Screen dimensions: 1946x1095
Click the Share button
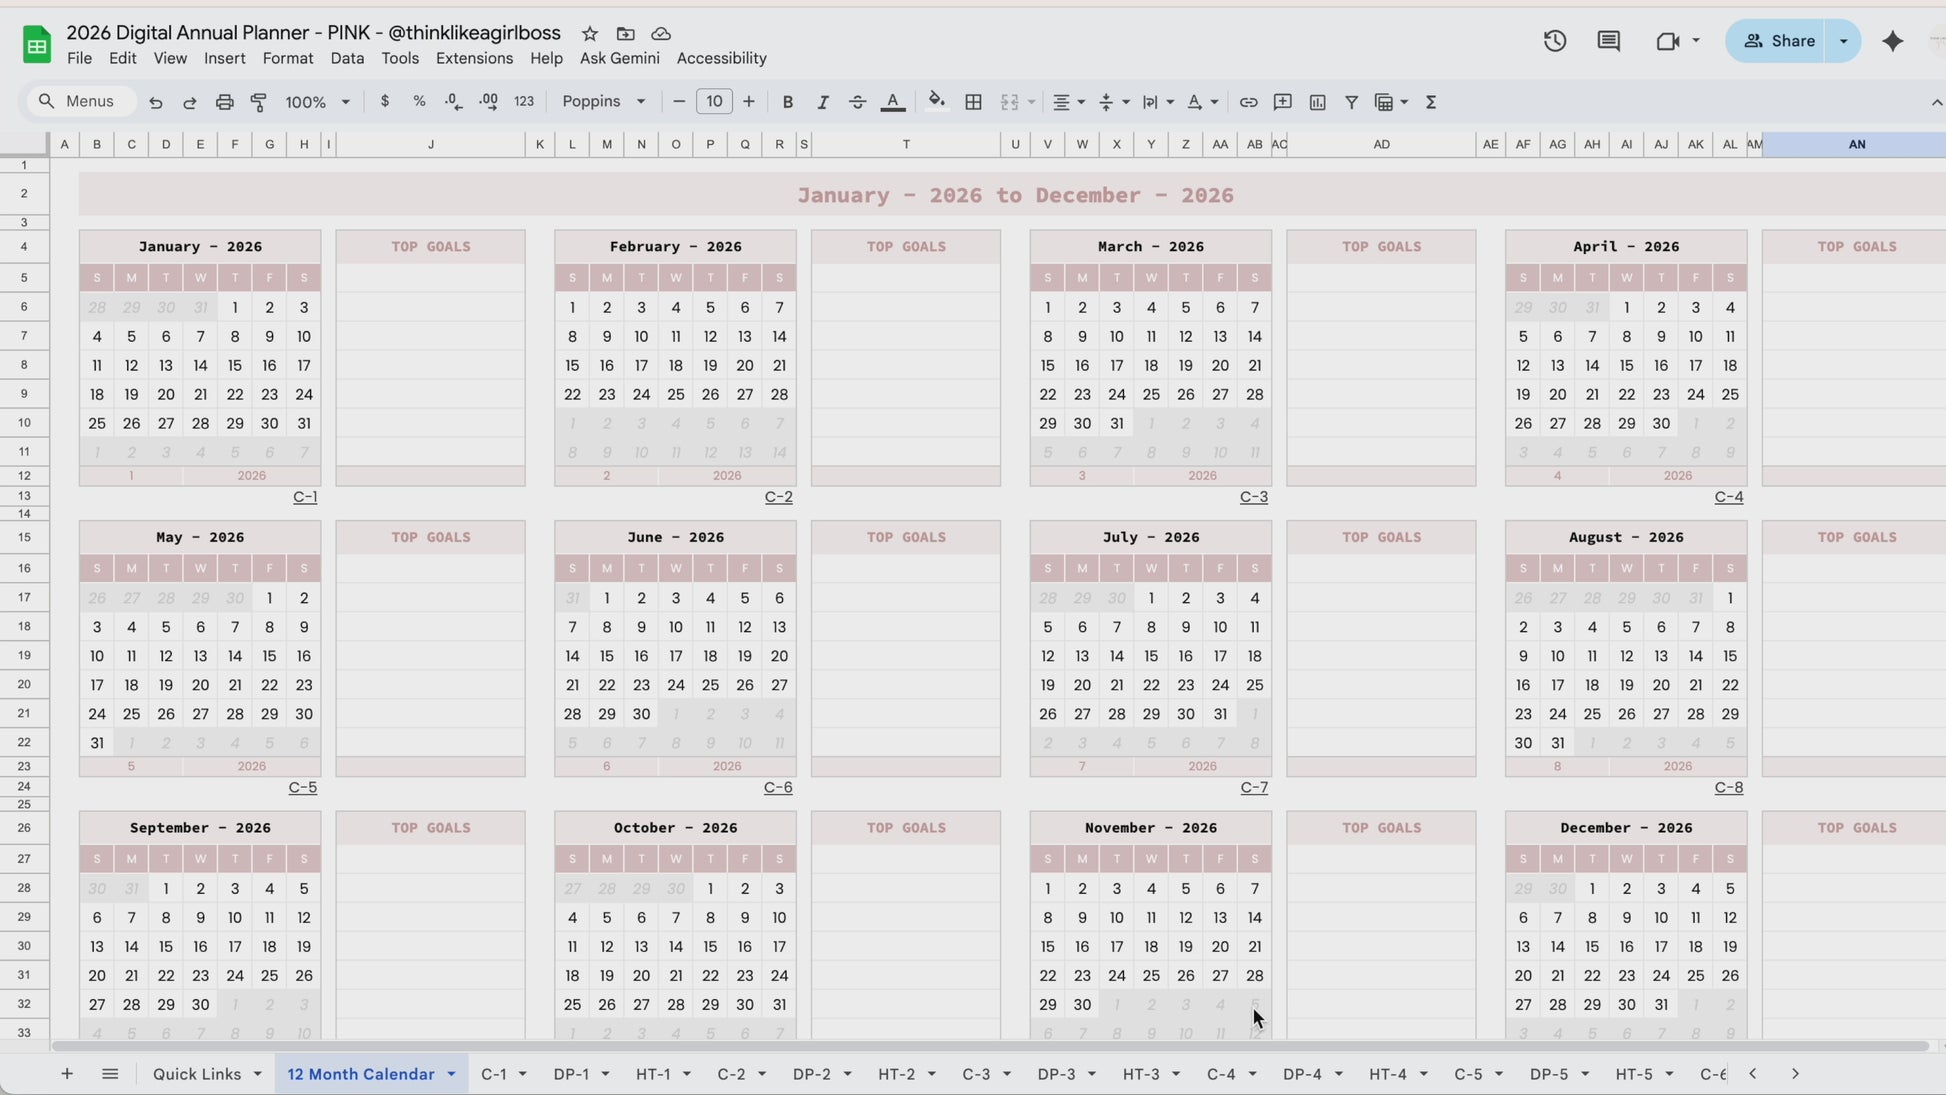[1780, 41]
